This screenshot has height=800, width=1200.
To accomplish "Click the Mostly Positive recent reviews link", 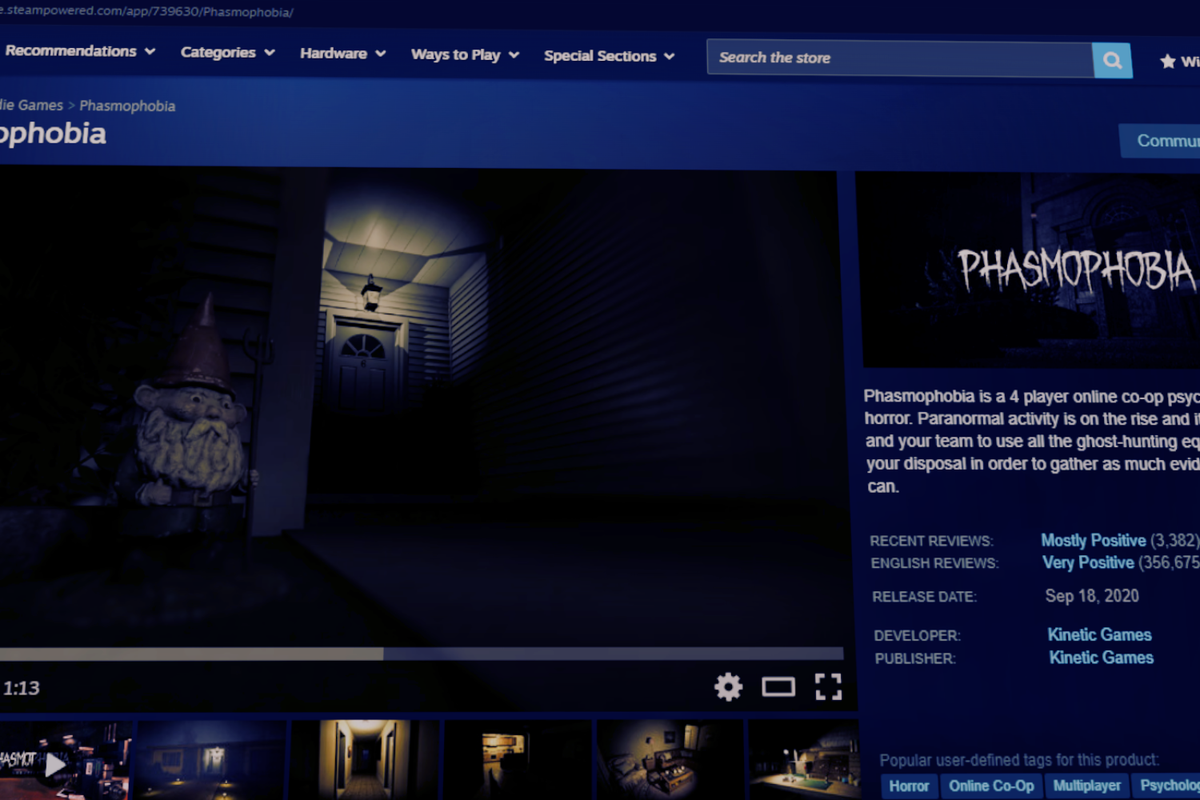I will pyautogui.click(x=1093, y=540).
